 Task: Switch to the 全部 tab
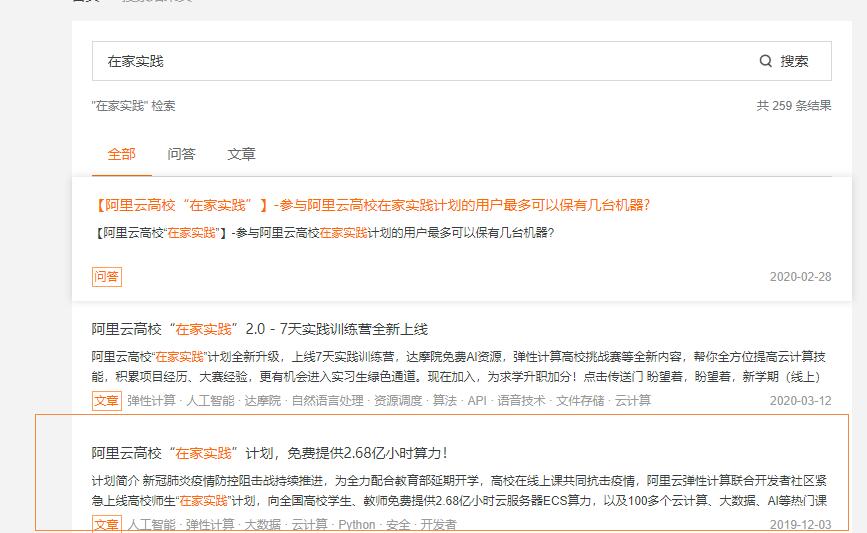pos(121,154)
